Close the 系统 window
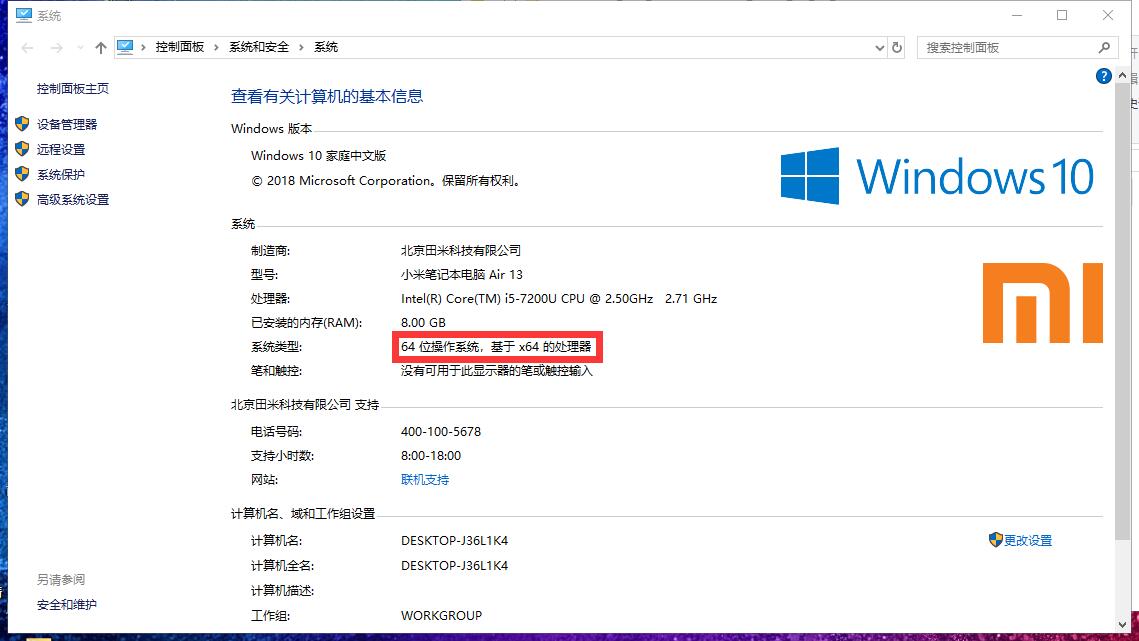Viewport: 1139px width, 641px height. (1108, 15)
